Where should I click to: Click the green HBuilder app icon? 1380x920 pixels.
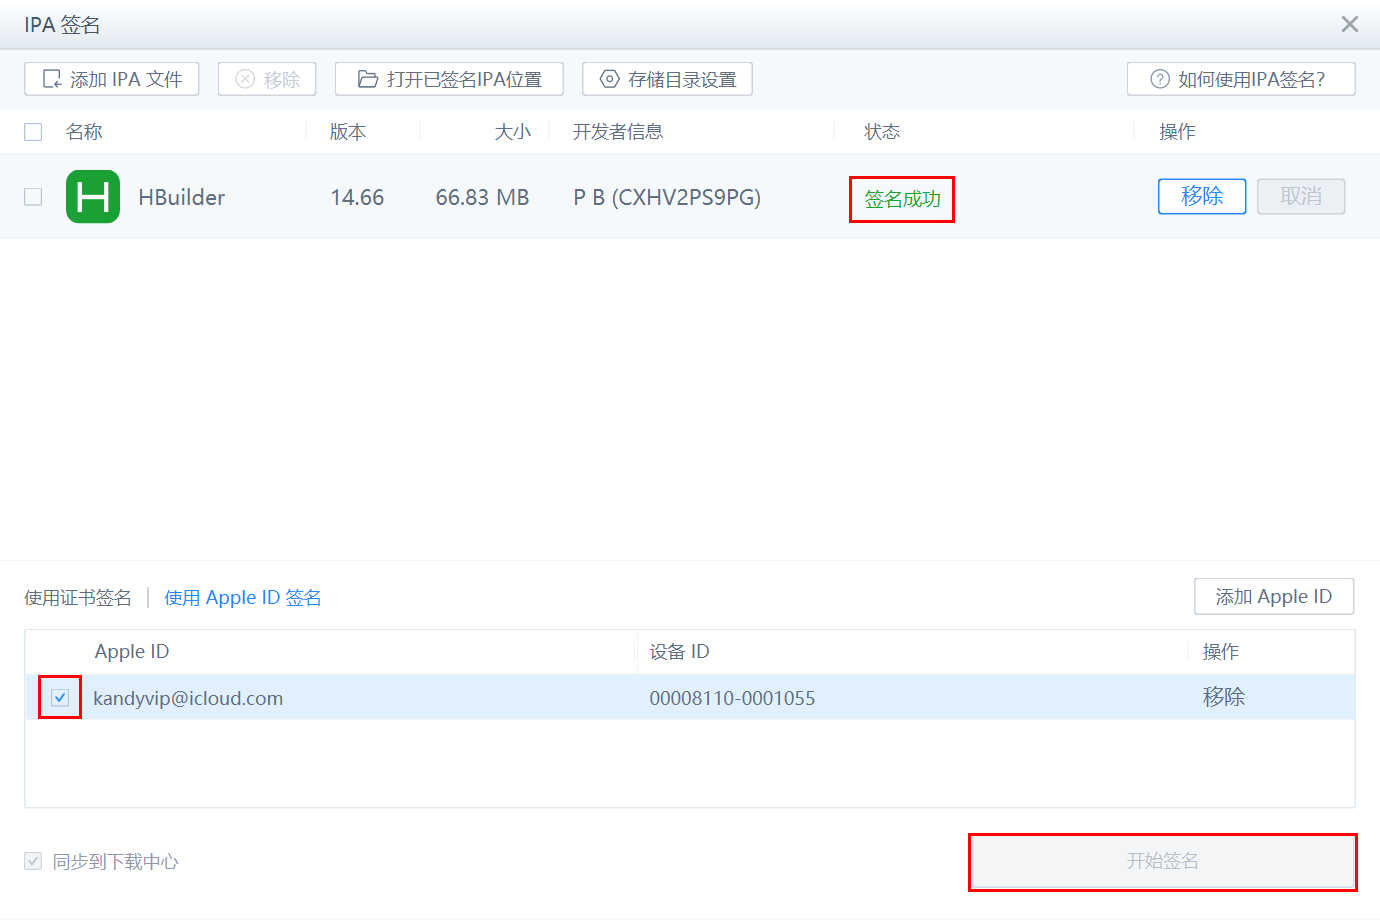(x=93, y=196)
